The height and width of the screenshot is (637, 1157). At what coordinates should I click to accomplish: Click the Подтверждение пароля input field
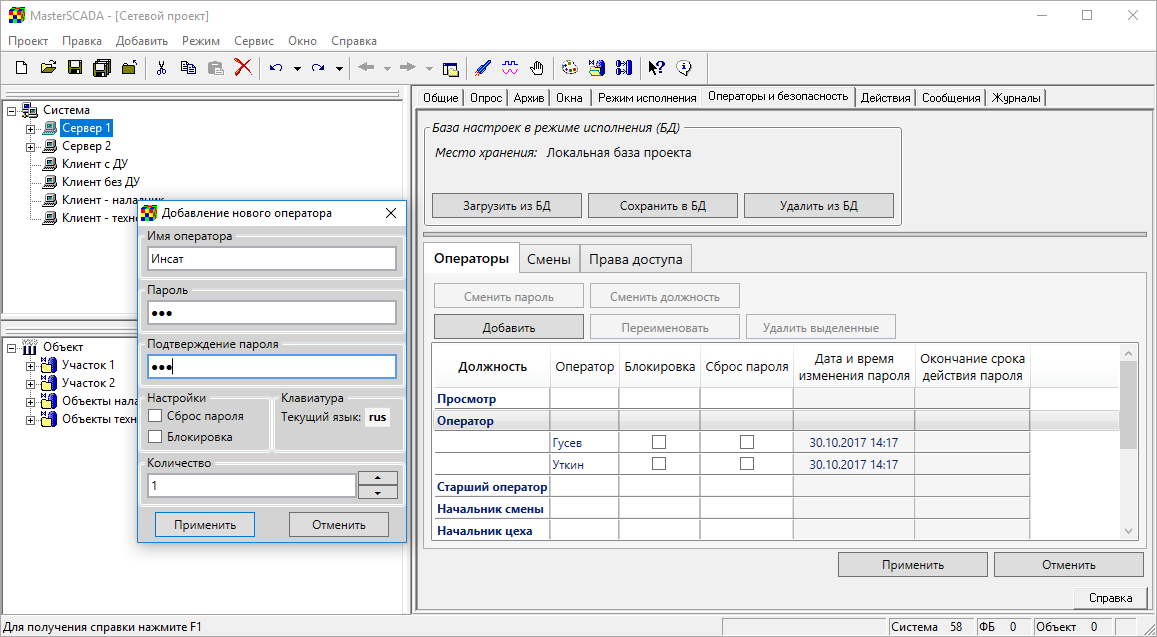(x=272, y=367)
